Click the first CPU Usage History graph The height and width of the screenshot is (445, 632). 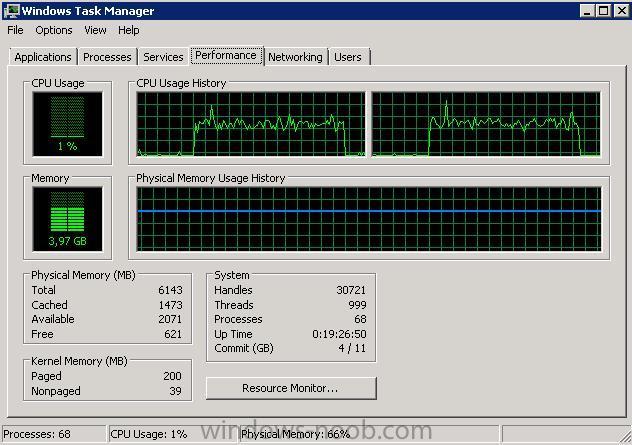tap(251, 124)
